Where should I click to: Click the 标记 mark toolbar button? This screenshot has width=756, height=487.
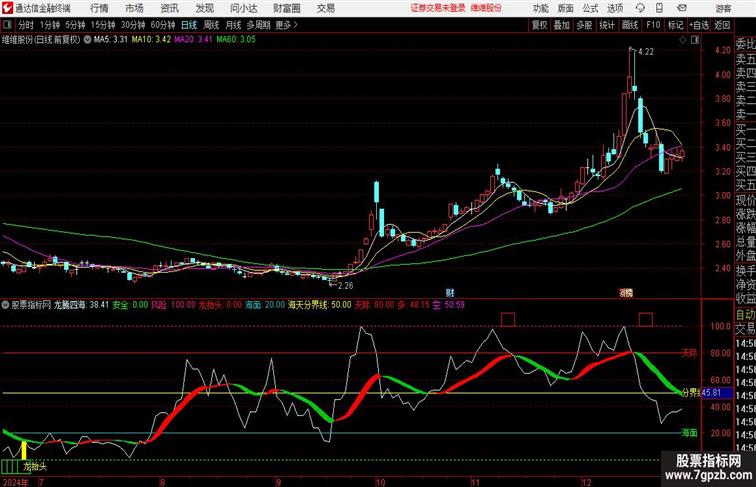tap(675, 25)
